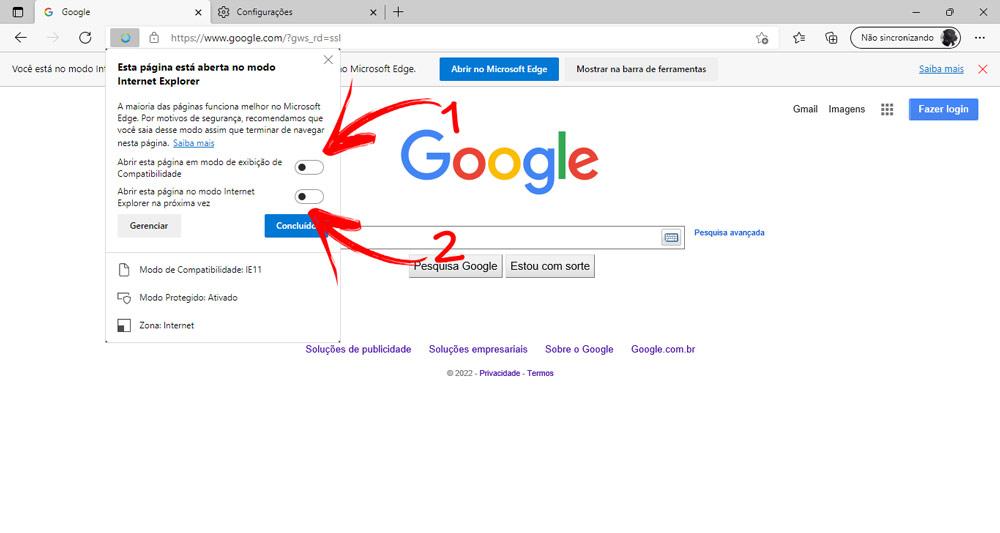1000x533 pixels.
Task: Click Mostrar na barra de ferramentas button
Action: pyautogui.click(x=641, y=69)
